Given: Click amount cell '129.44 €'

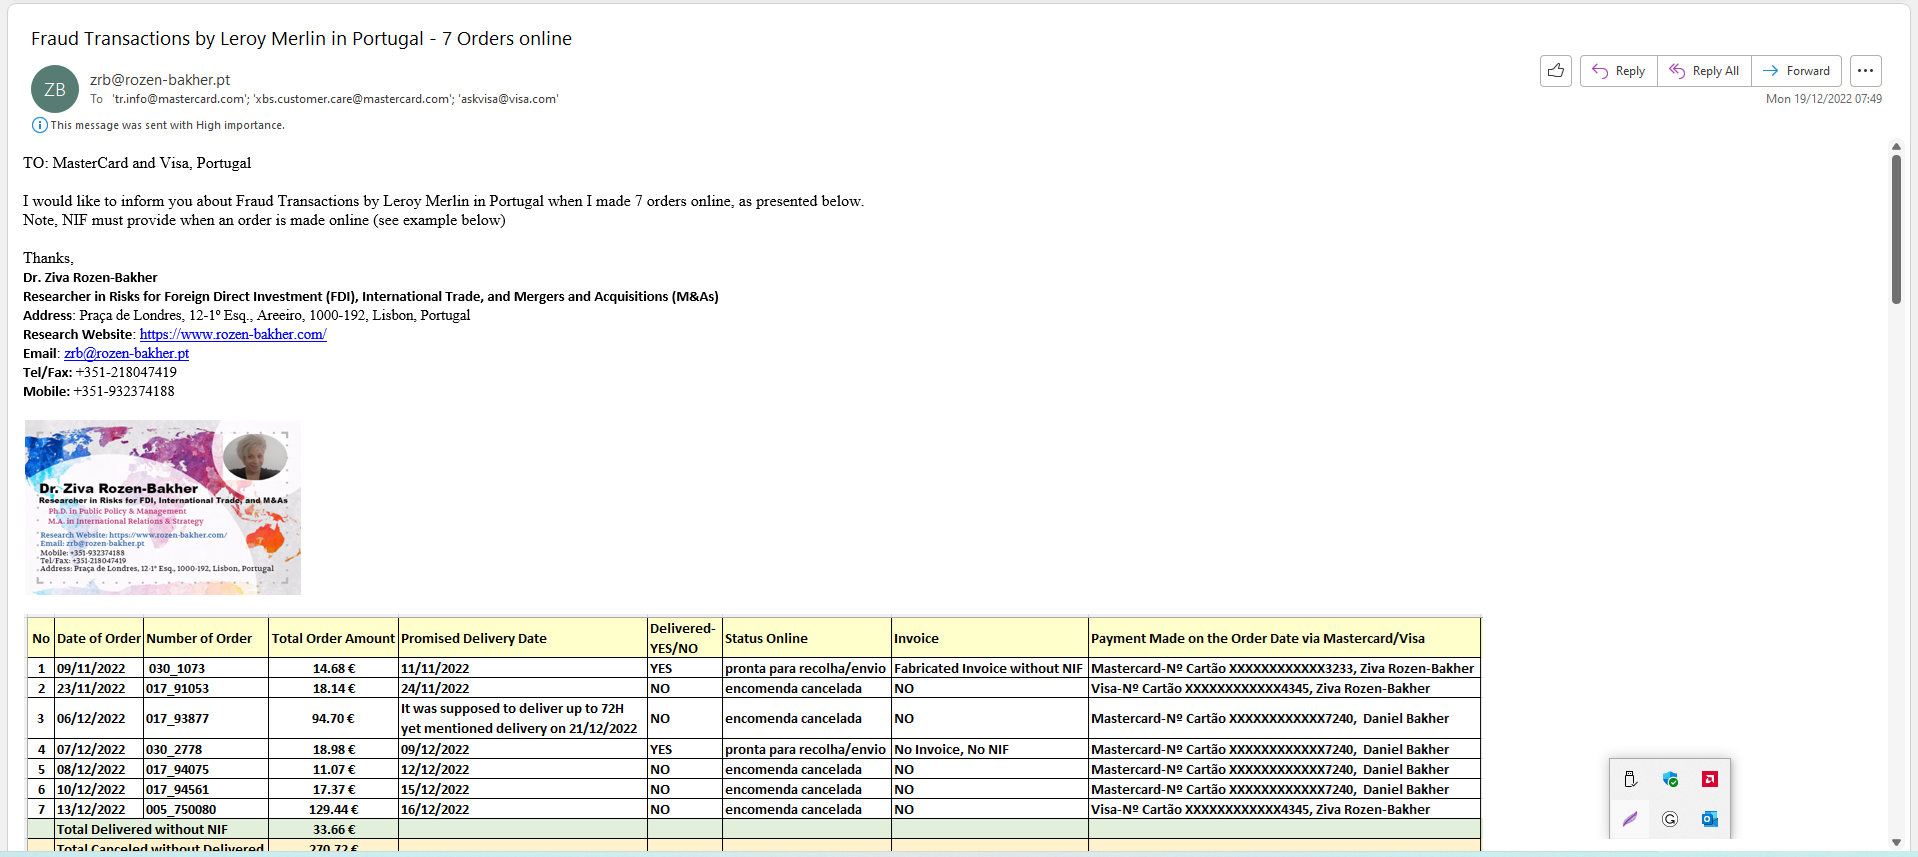Looking at the screenshot, I should point(333,809).
